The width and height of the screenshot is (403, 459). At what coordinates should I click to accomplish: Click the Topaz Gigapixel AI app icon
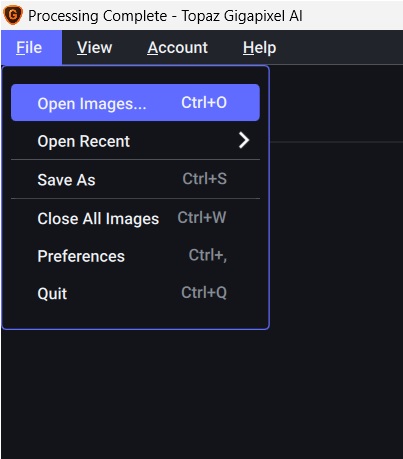[13, 15]
